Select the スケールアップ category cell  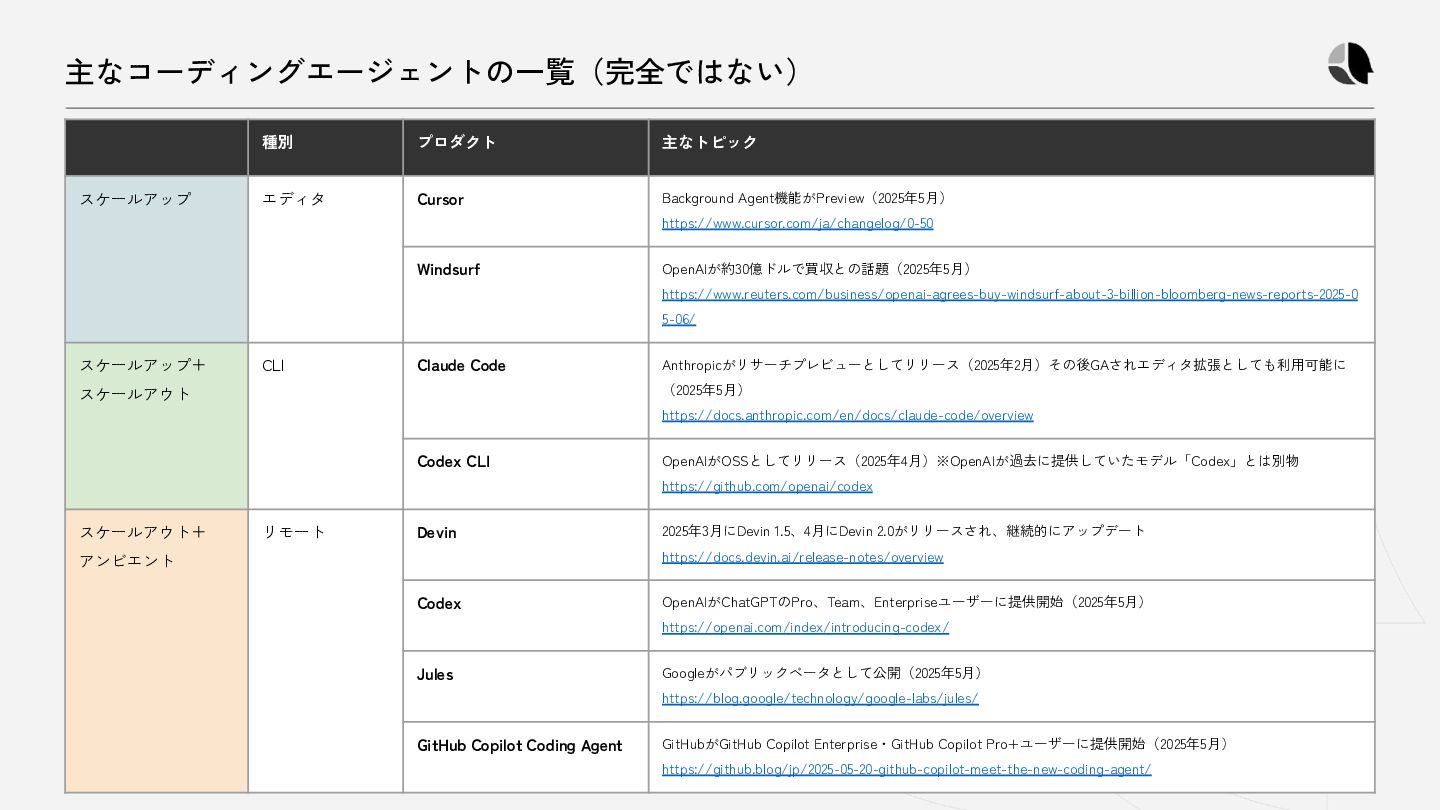(156, 259)
